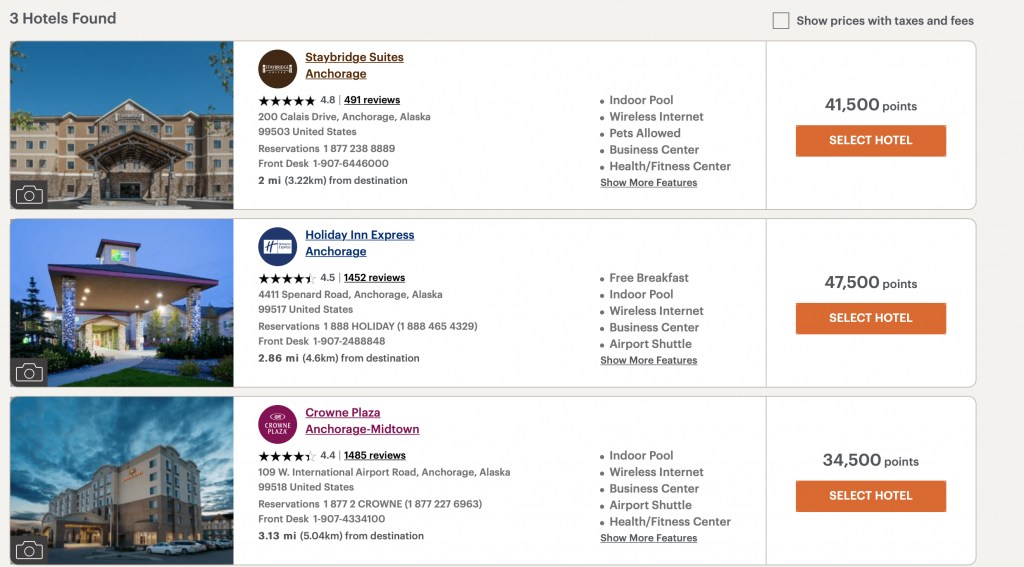
Task: Click 'Wireless Internet' feature of Staybridge Suites
Action: [656, 117]
